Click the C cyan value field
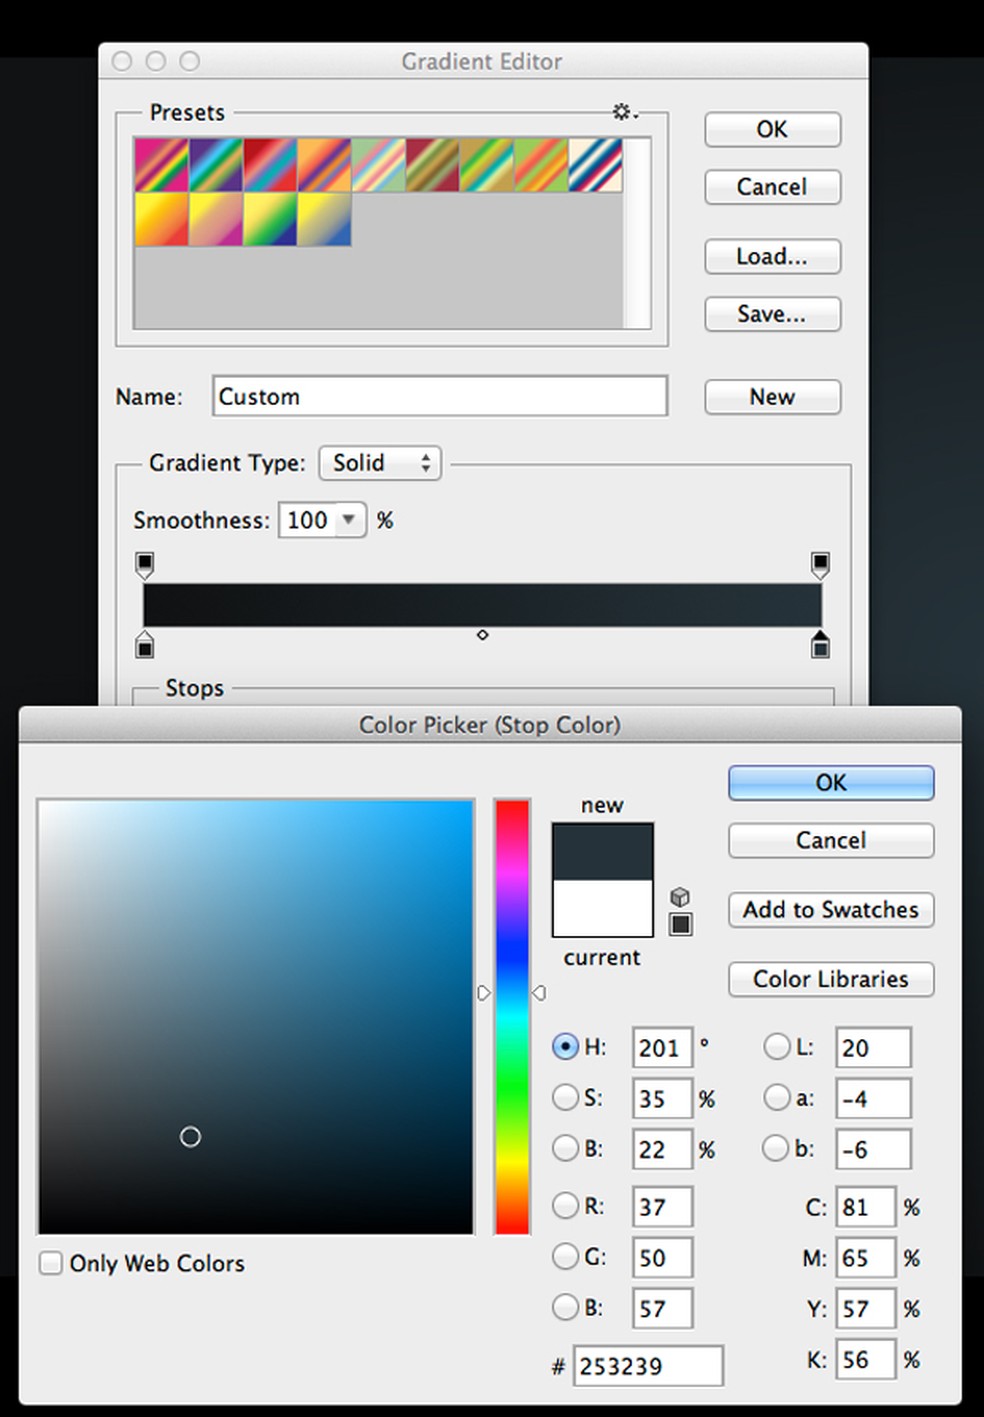984x1417 pixels. [865, 1207]
